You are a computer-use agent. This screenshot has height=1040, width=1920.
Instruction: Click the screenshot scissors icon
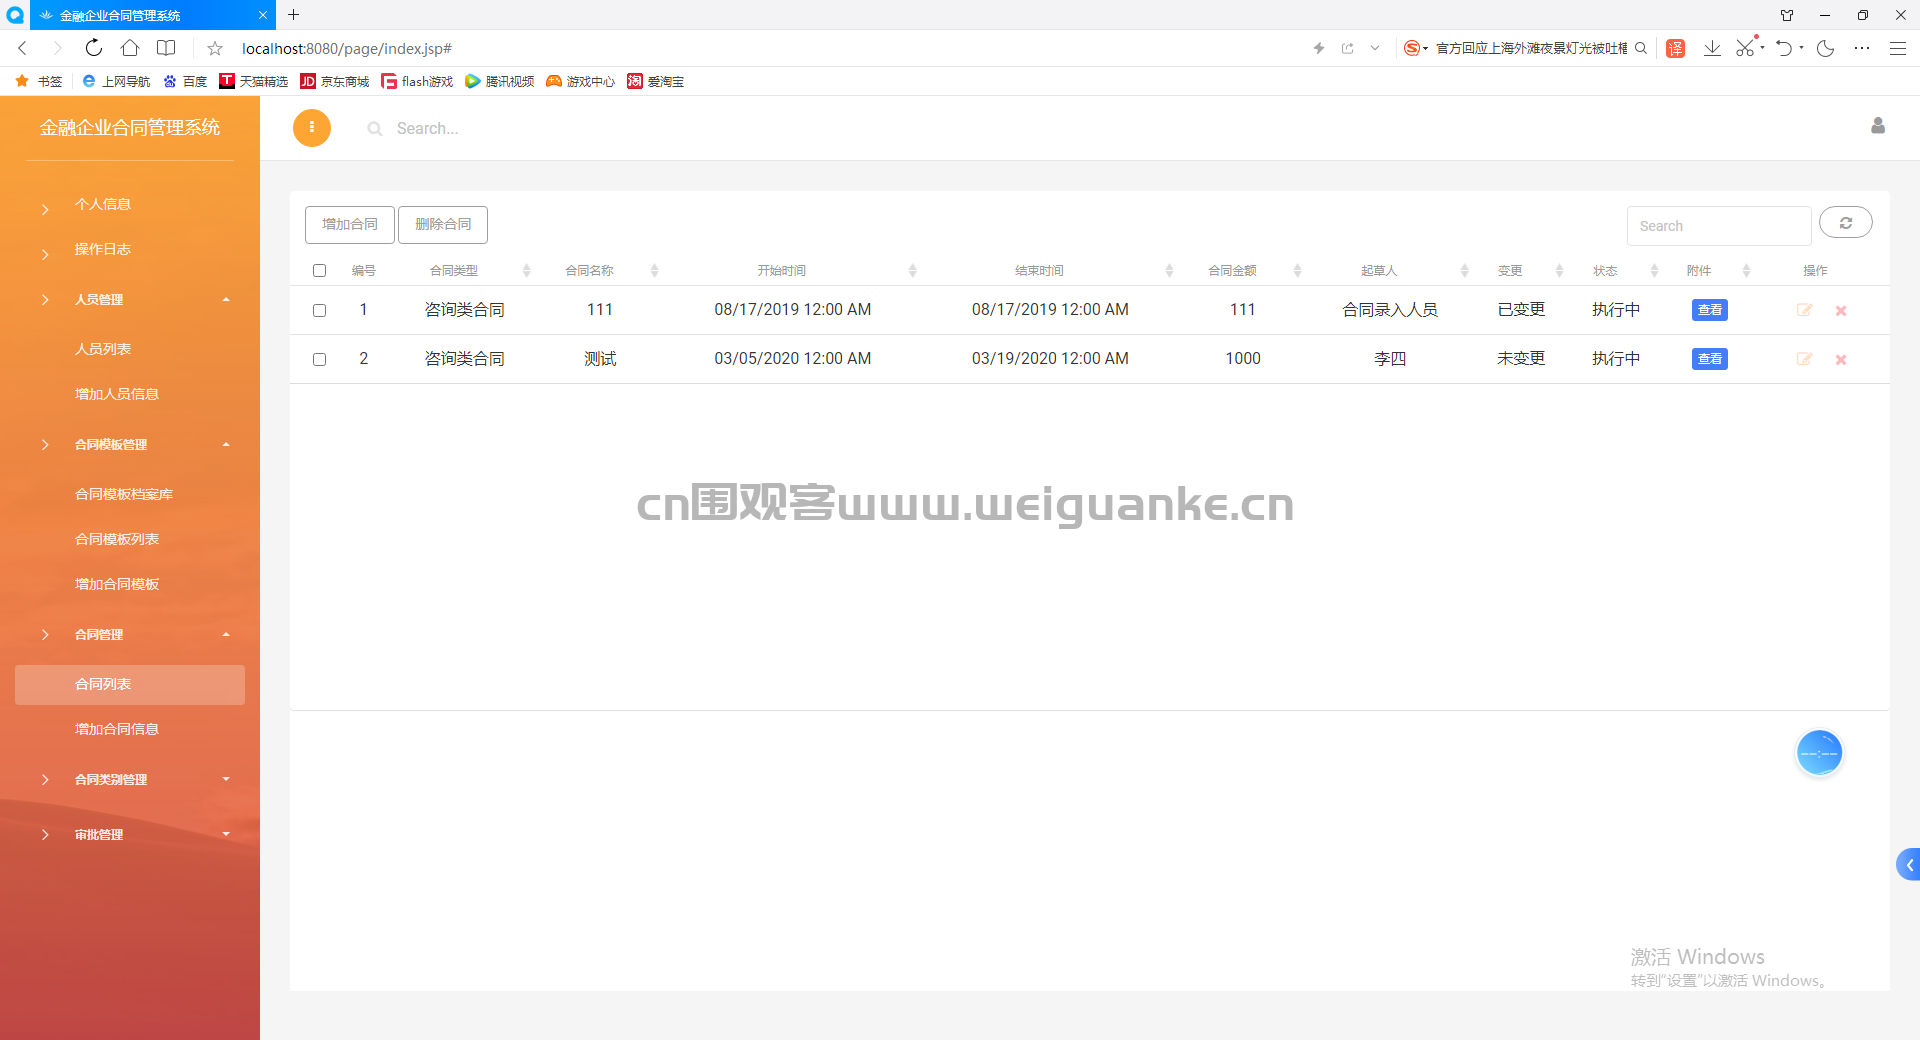[x=1746, y=48]
